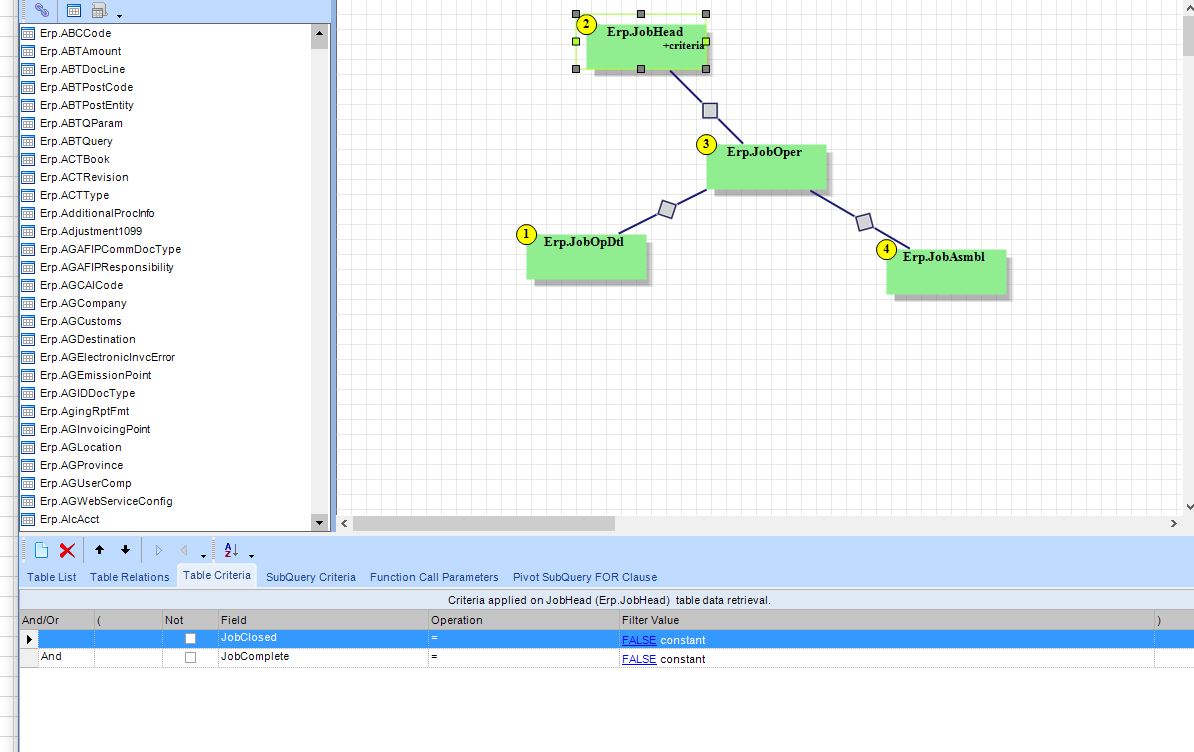Click the row selector arrow for JobClosed row
The height and width of the screenshot is (752, 1194).
tap(29, 639)
